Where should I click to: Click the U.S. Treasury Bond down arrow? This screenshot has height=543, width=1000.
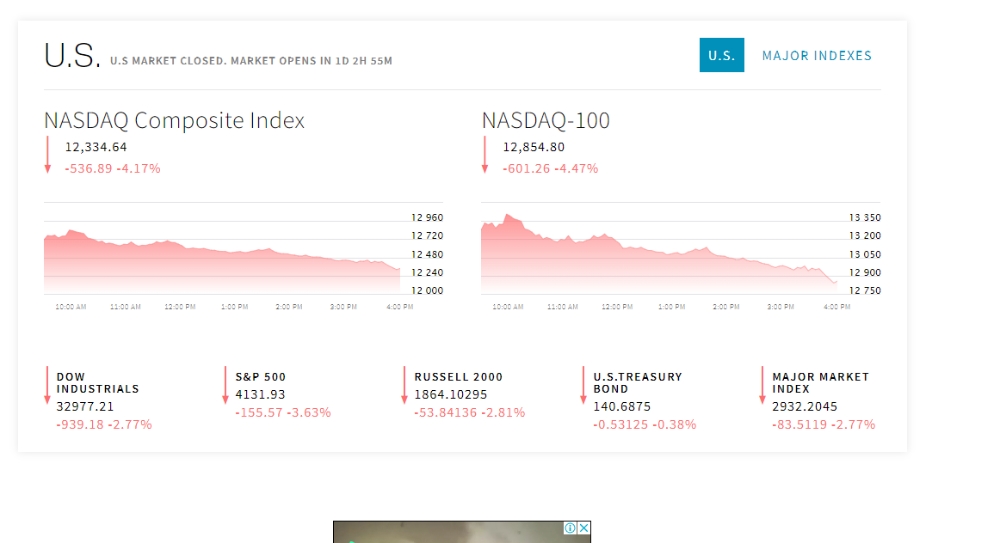click(x=583, y=385)
